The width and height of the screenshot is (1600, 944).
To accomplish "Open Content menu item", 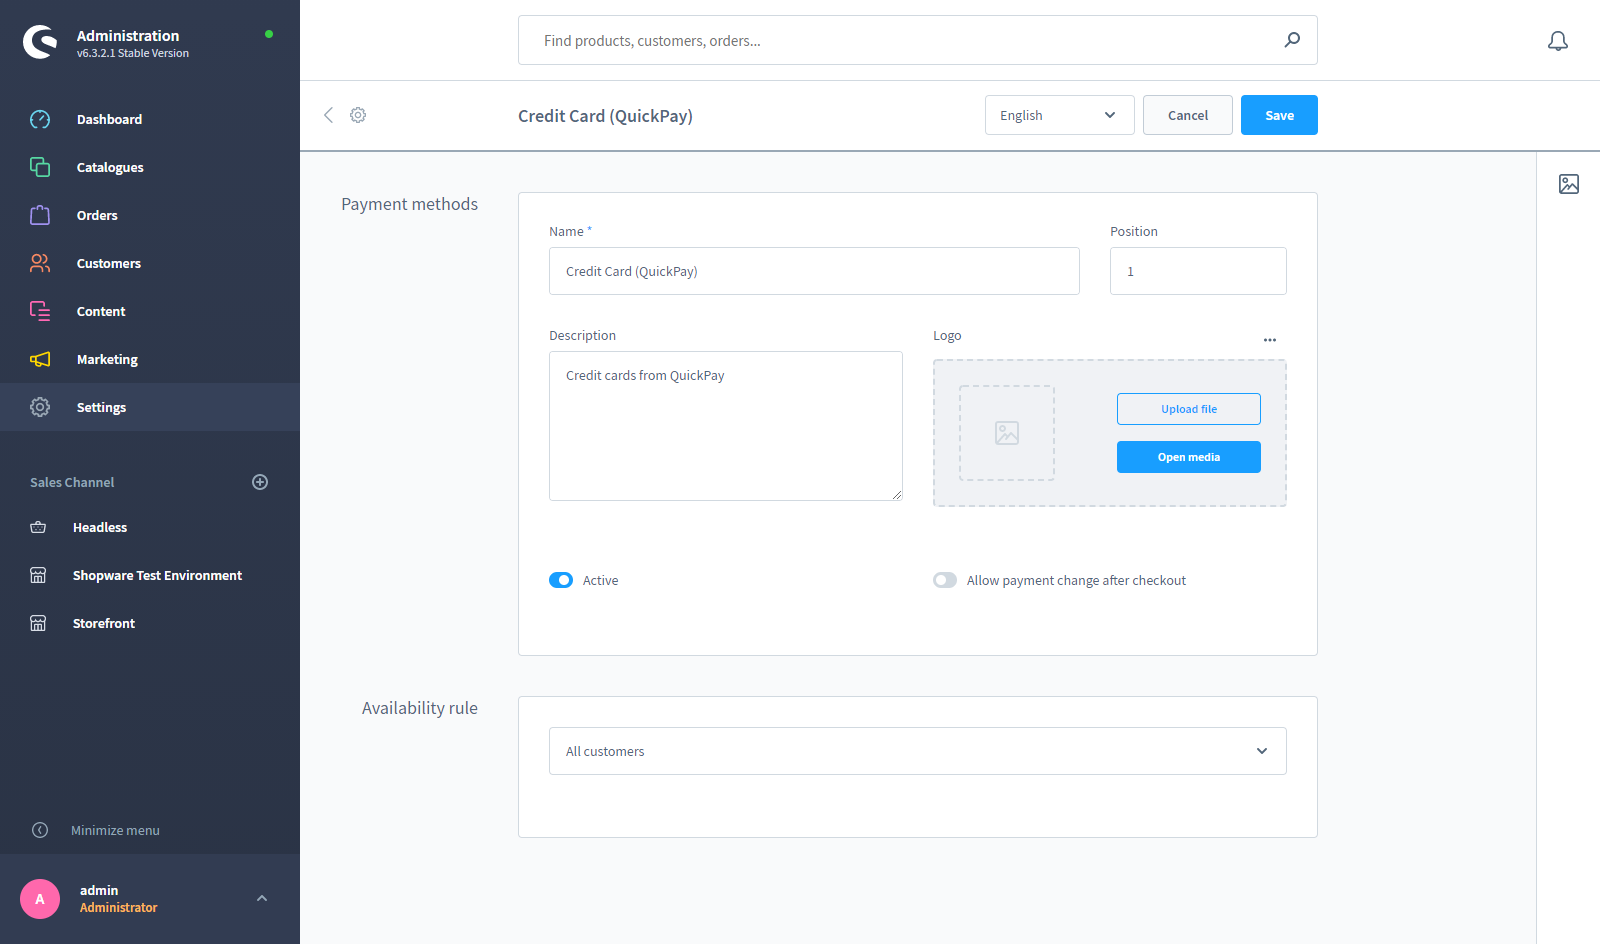I will coord(150,311).
